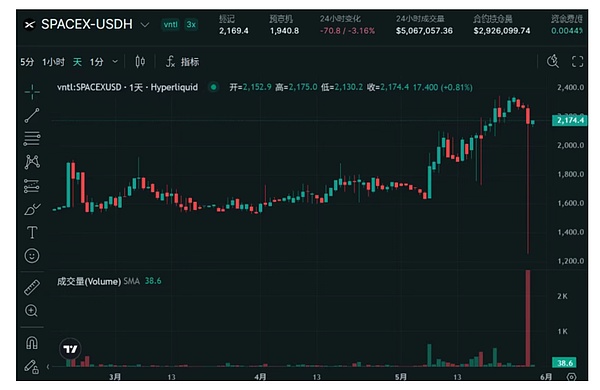Select the ruler measure tool

coord(32,288)
